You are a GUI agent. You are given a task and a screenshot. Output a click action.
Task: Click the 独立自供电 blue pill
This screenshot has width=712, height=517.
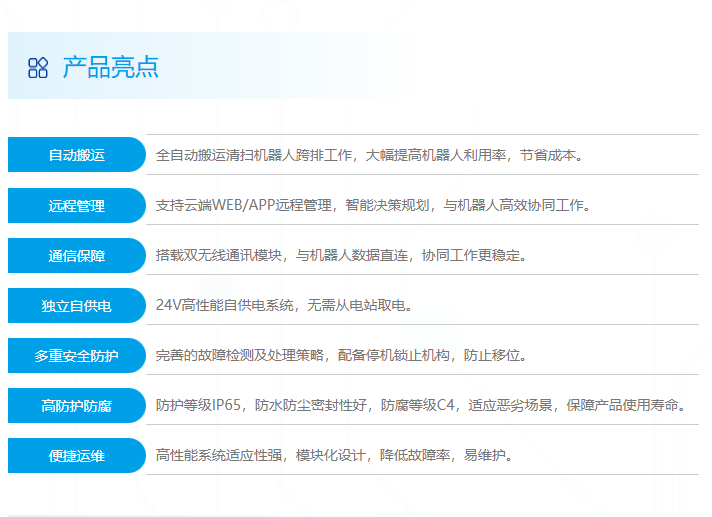(77, 306)
